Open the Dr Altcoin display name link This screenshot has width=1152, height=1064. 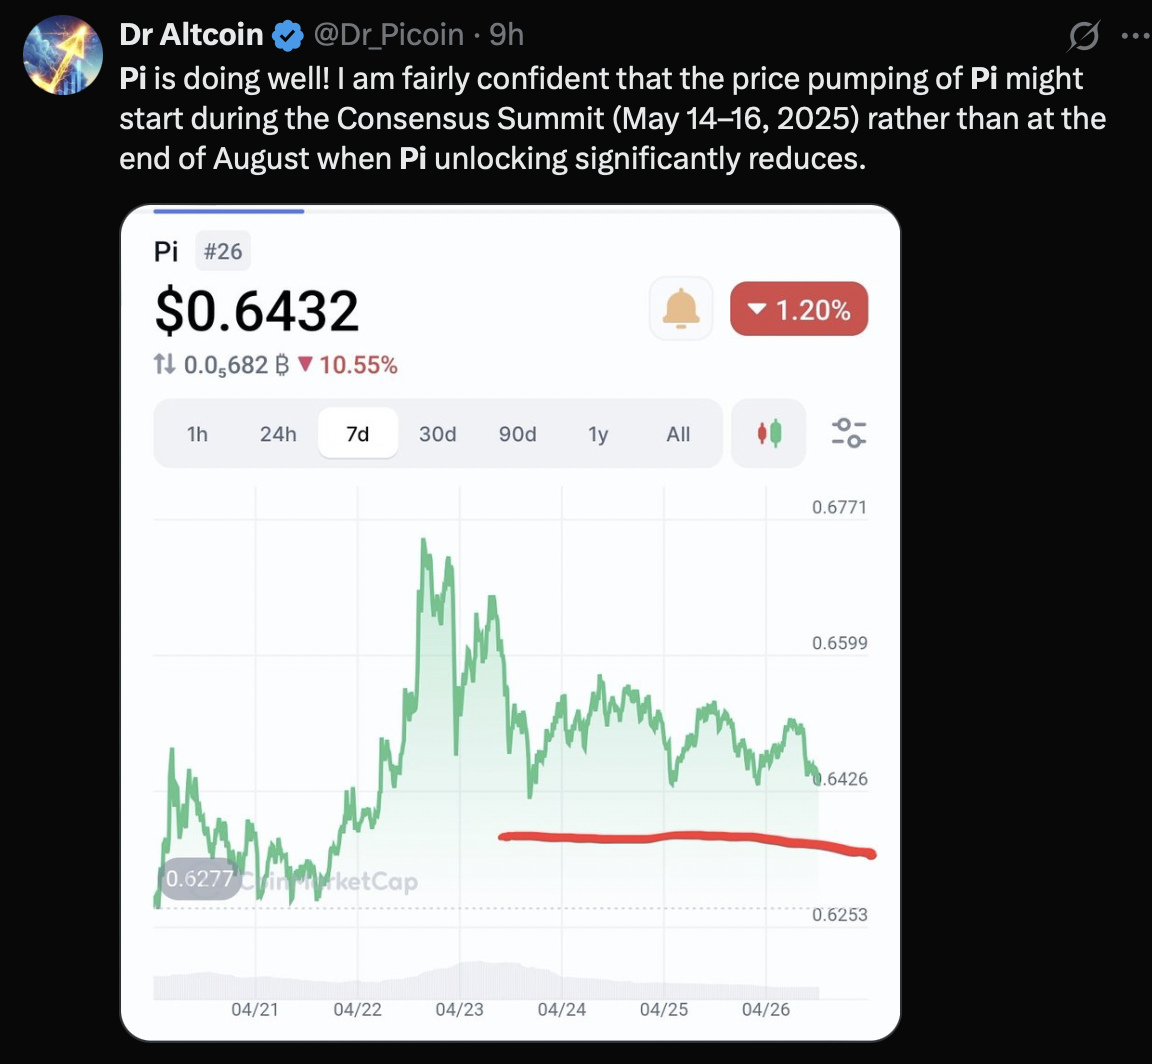(x=191, y=36)
